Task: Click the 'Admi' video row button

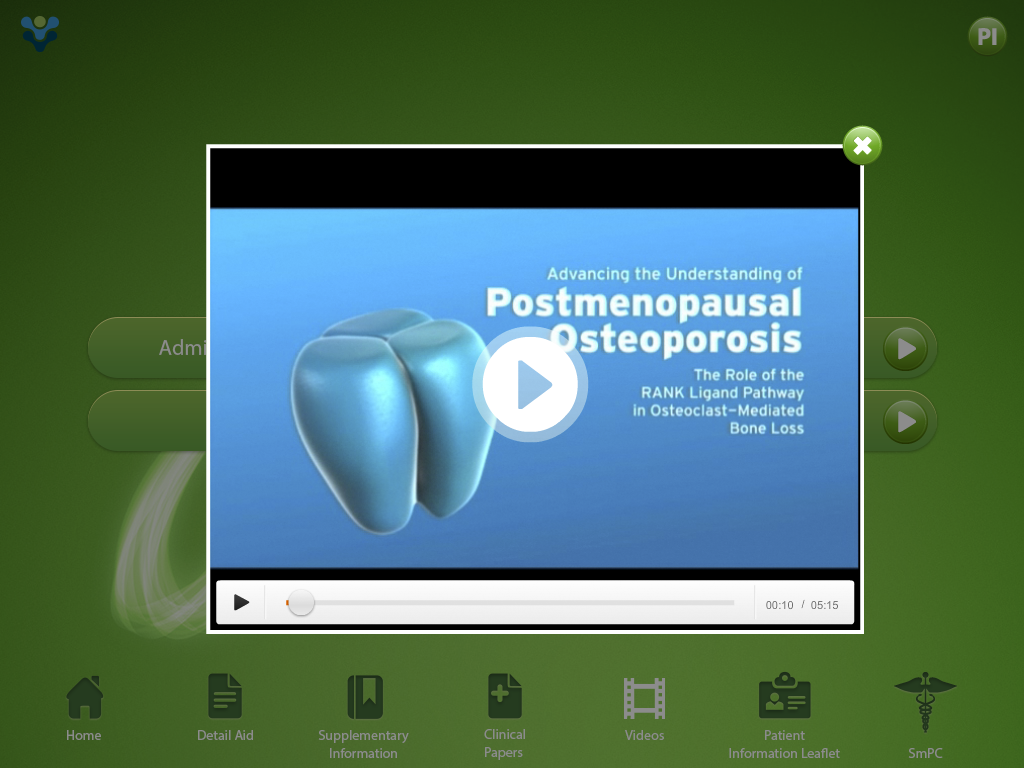Action: (148, 347)
